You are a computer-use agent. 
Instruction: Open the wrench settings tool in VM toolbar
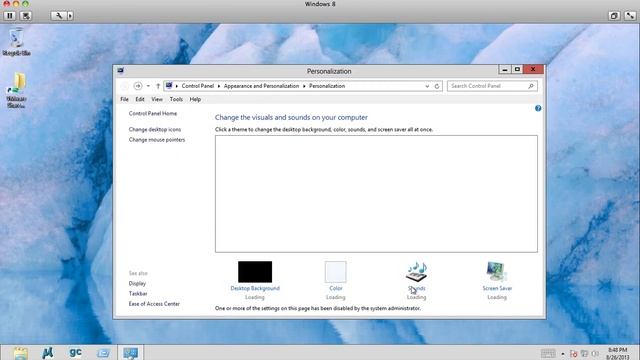pos(58,16)
